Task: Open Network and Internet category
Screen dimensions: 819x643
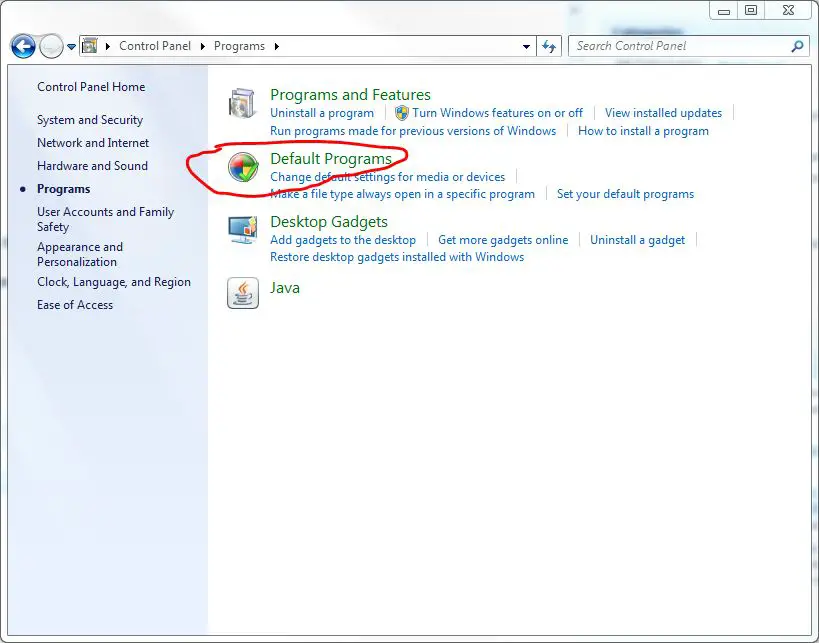Action: 93,143
